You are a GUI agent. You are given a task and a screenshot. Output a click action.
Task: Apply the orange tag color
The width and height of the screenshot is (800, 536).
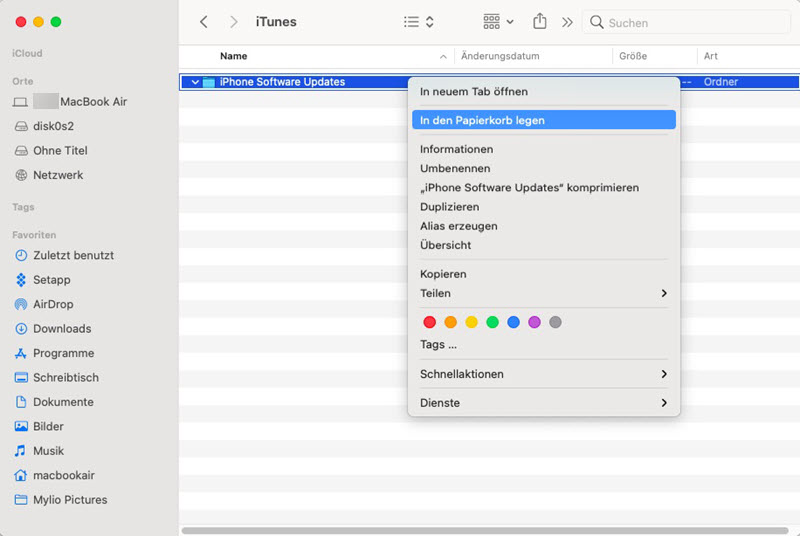point(451,322)
